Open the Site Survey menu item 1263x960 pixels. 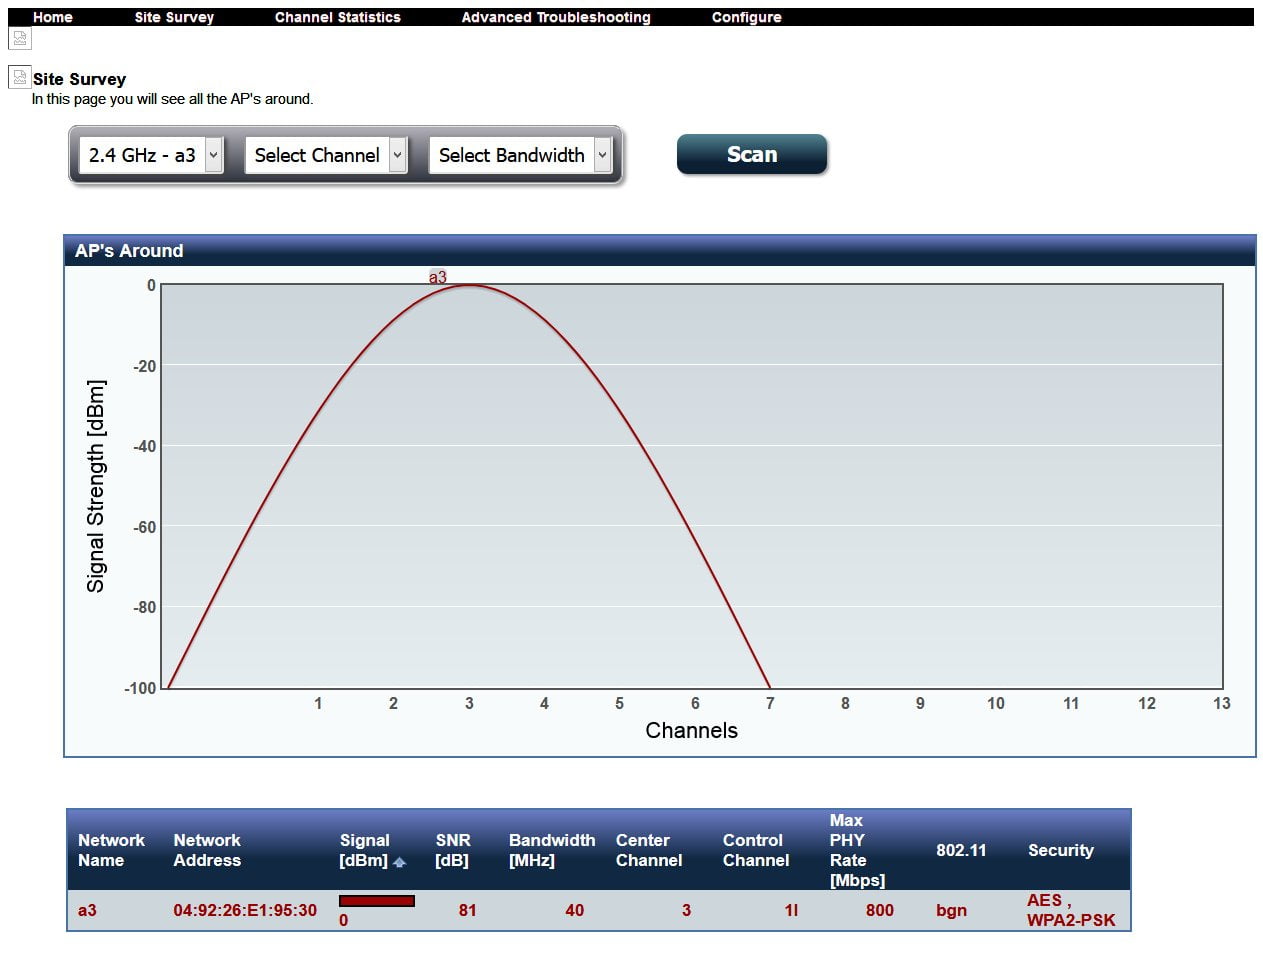(x=174, y=17)
